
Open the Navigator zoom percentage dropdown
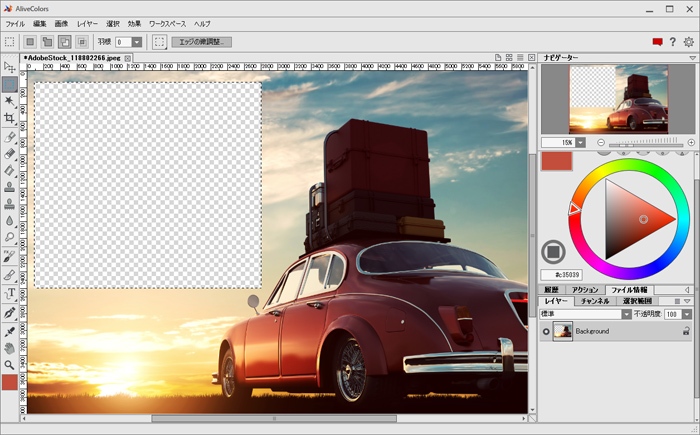(580, 142)
